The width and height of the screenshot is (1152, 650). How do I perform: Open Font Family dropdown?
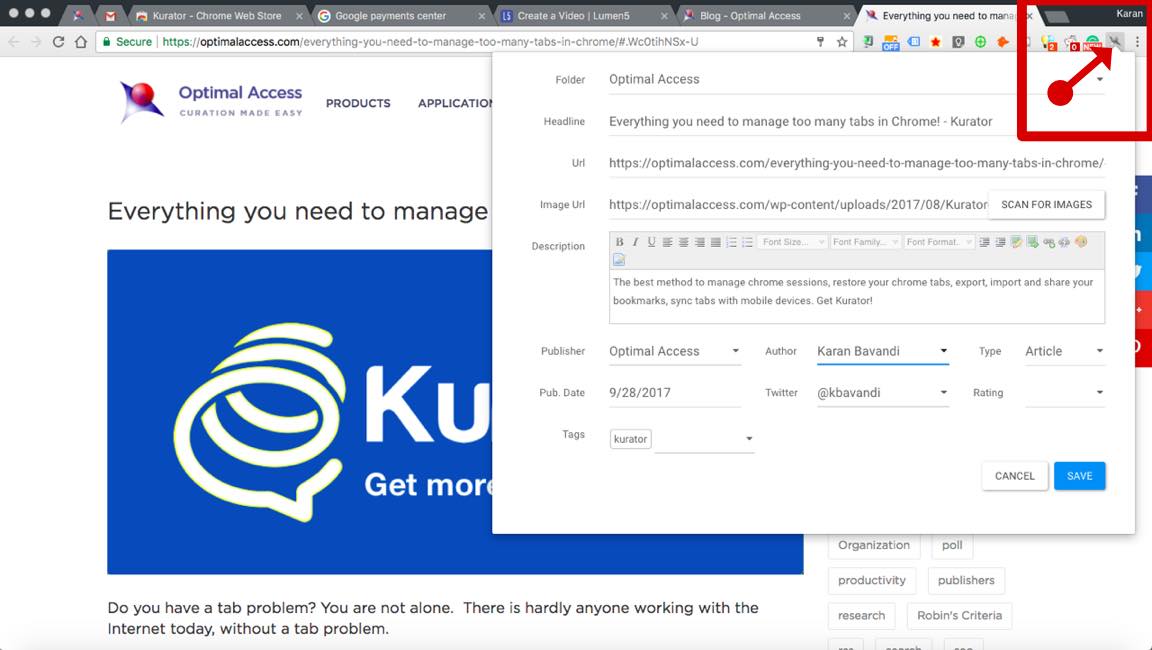tap(865, 242)
